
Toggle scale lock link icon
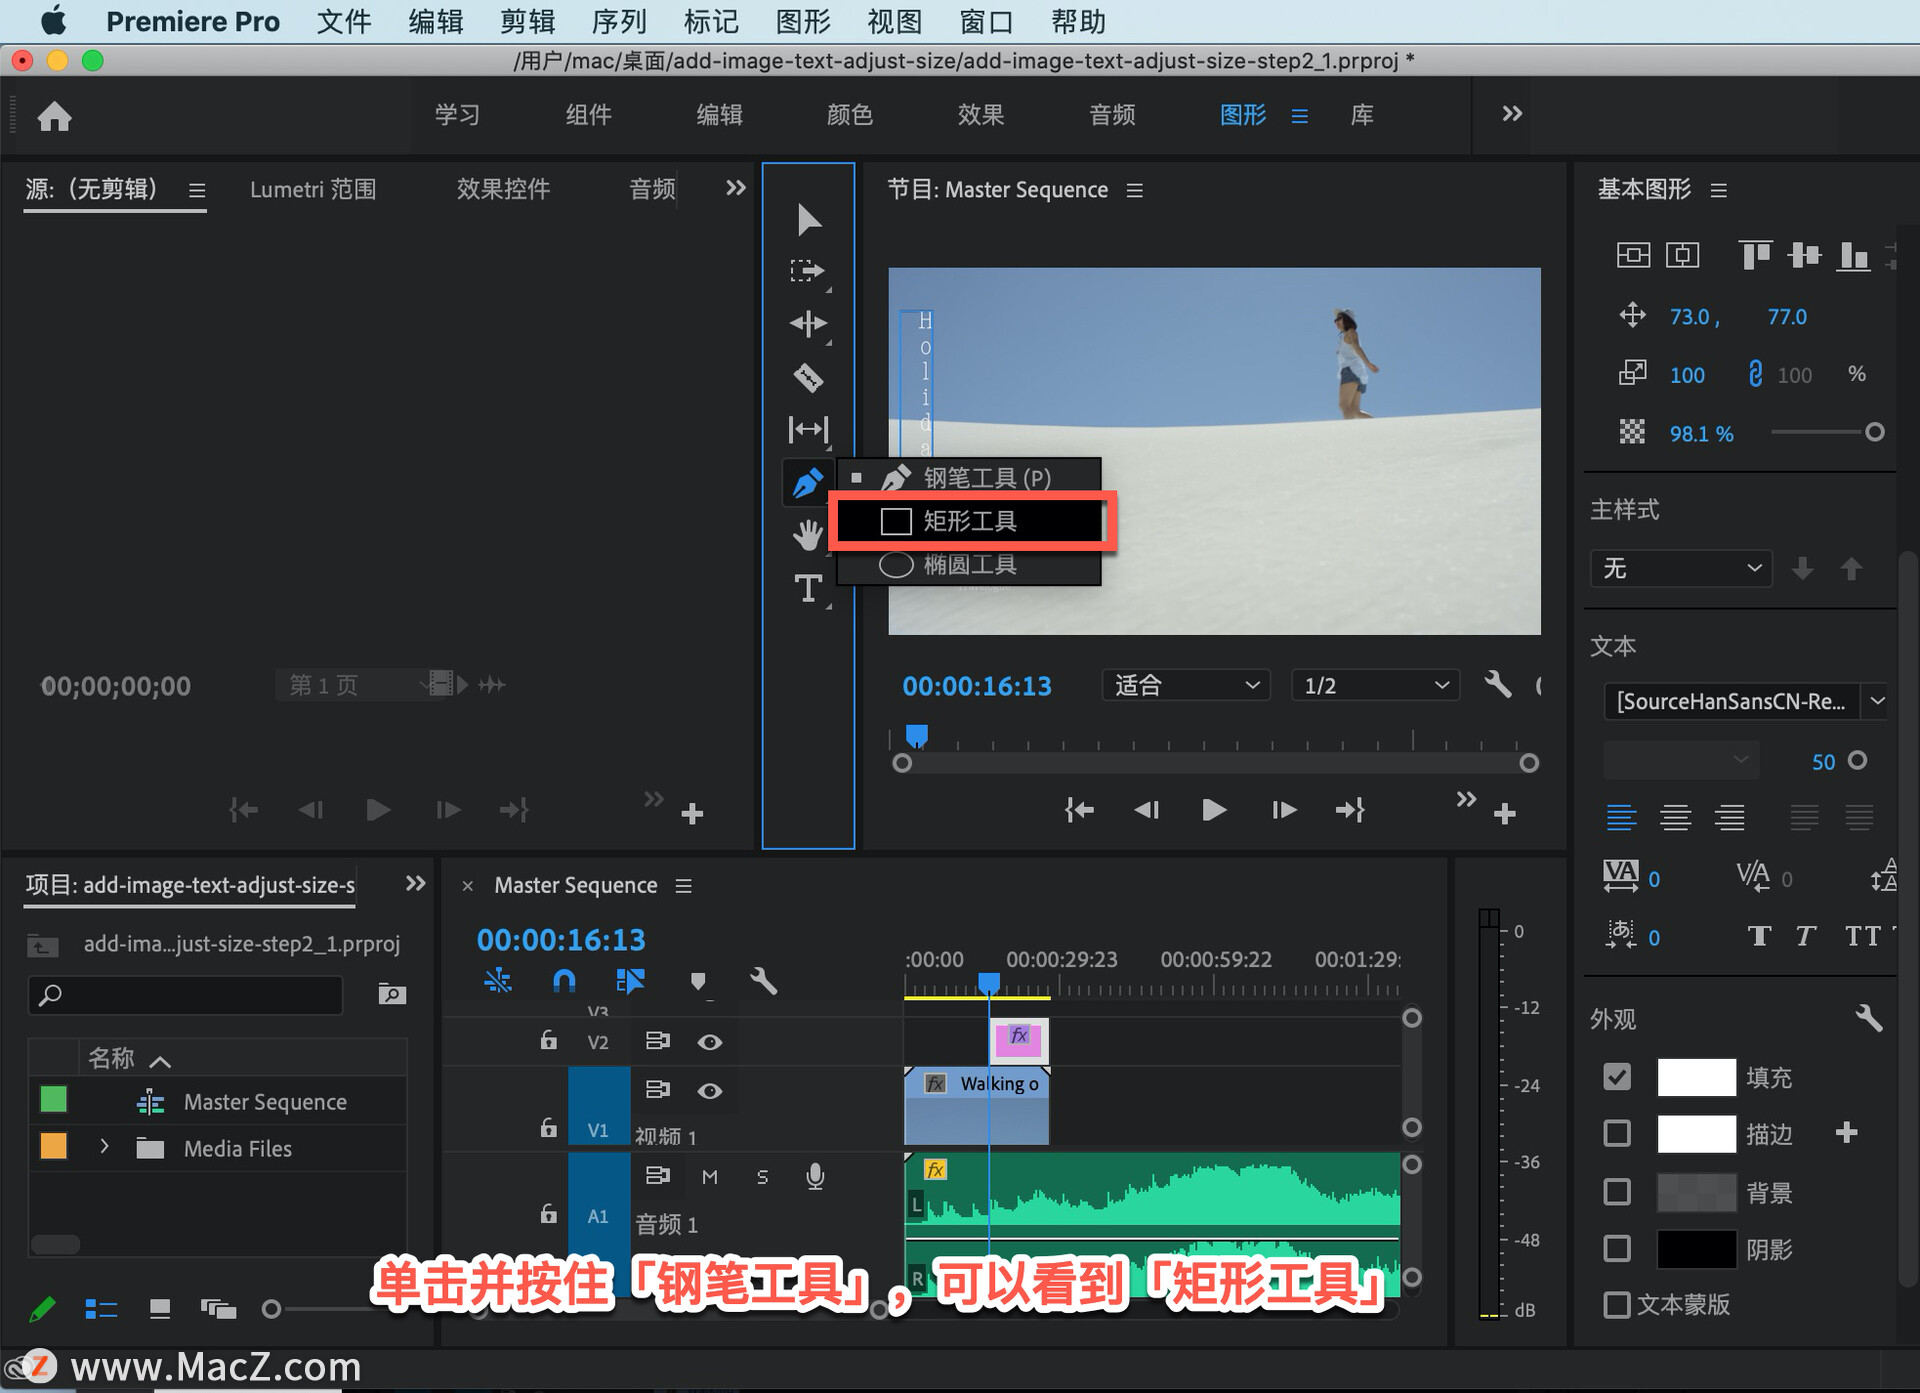click(1755, 374)
